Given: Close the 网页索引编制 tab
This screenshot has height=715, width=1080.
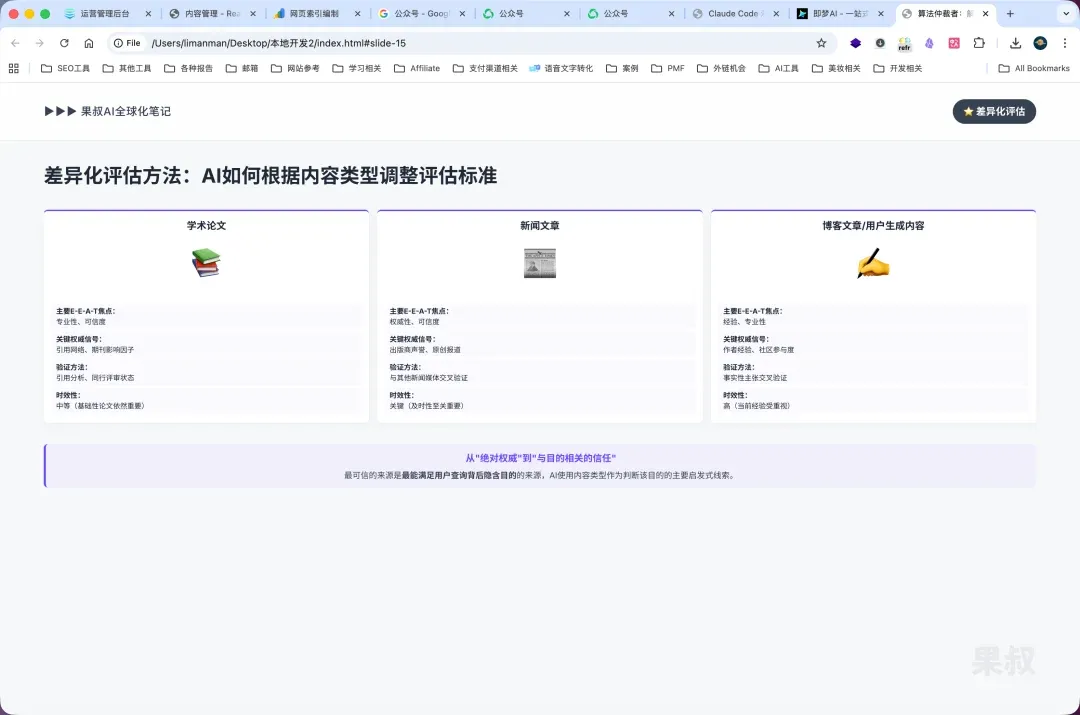Looking at the screenshot, I should point(358,14).
